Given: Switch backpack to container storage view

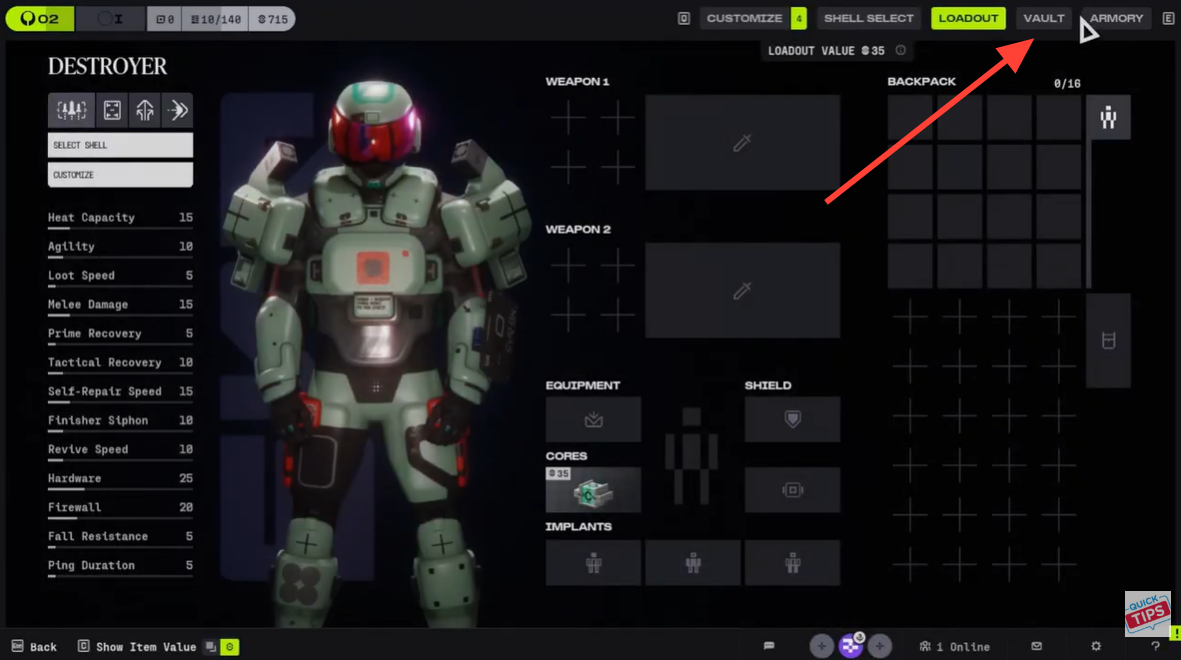Looking at the screenshot, I should point(1108,341).
